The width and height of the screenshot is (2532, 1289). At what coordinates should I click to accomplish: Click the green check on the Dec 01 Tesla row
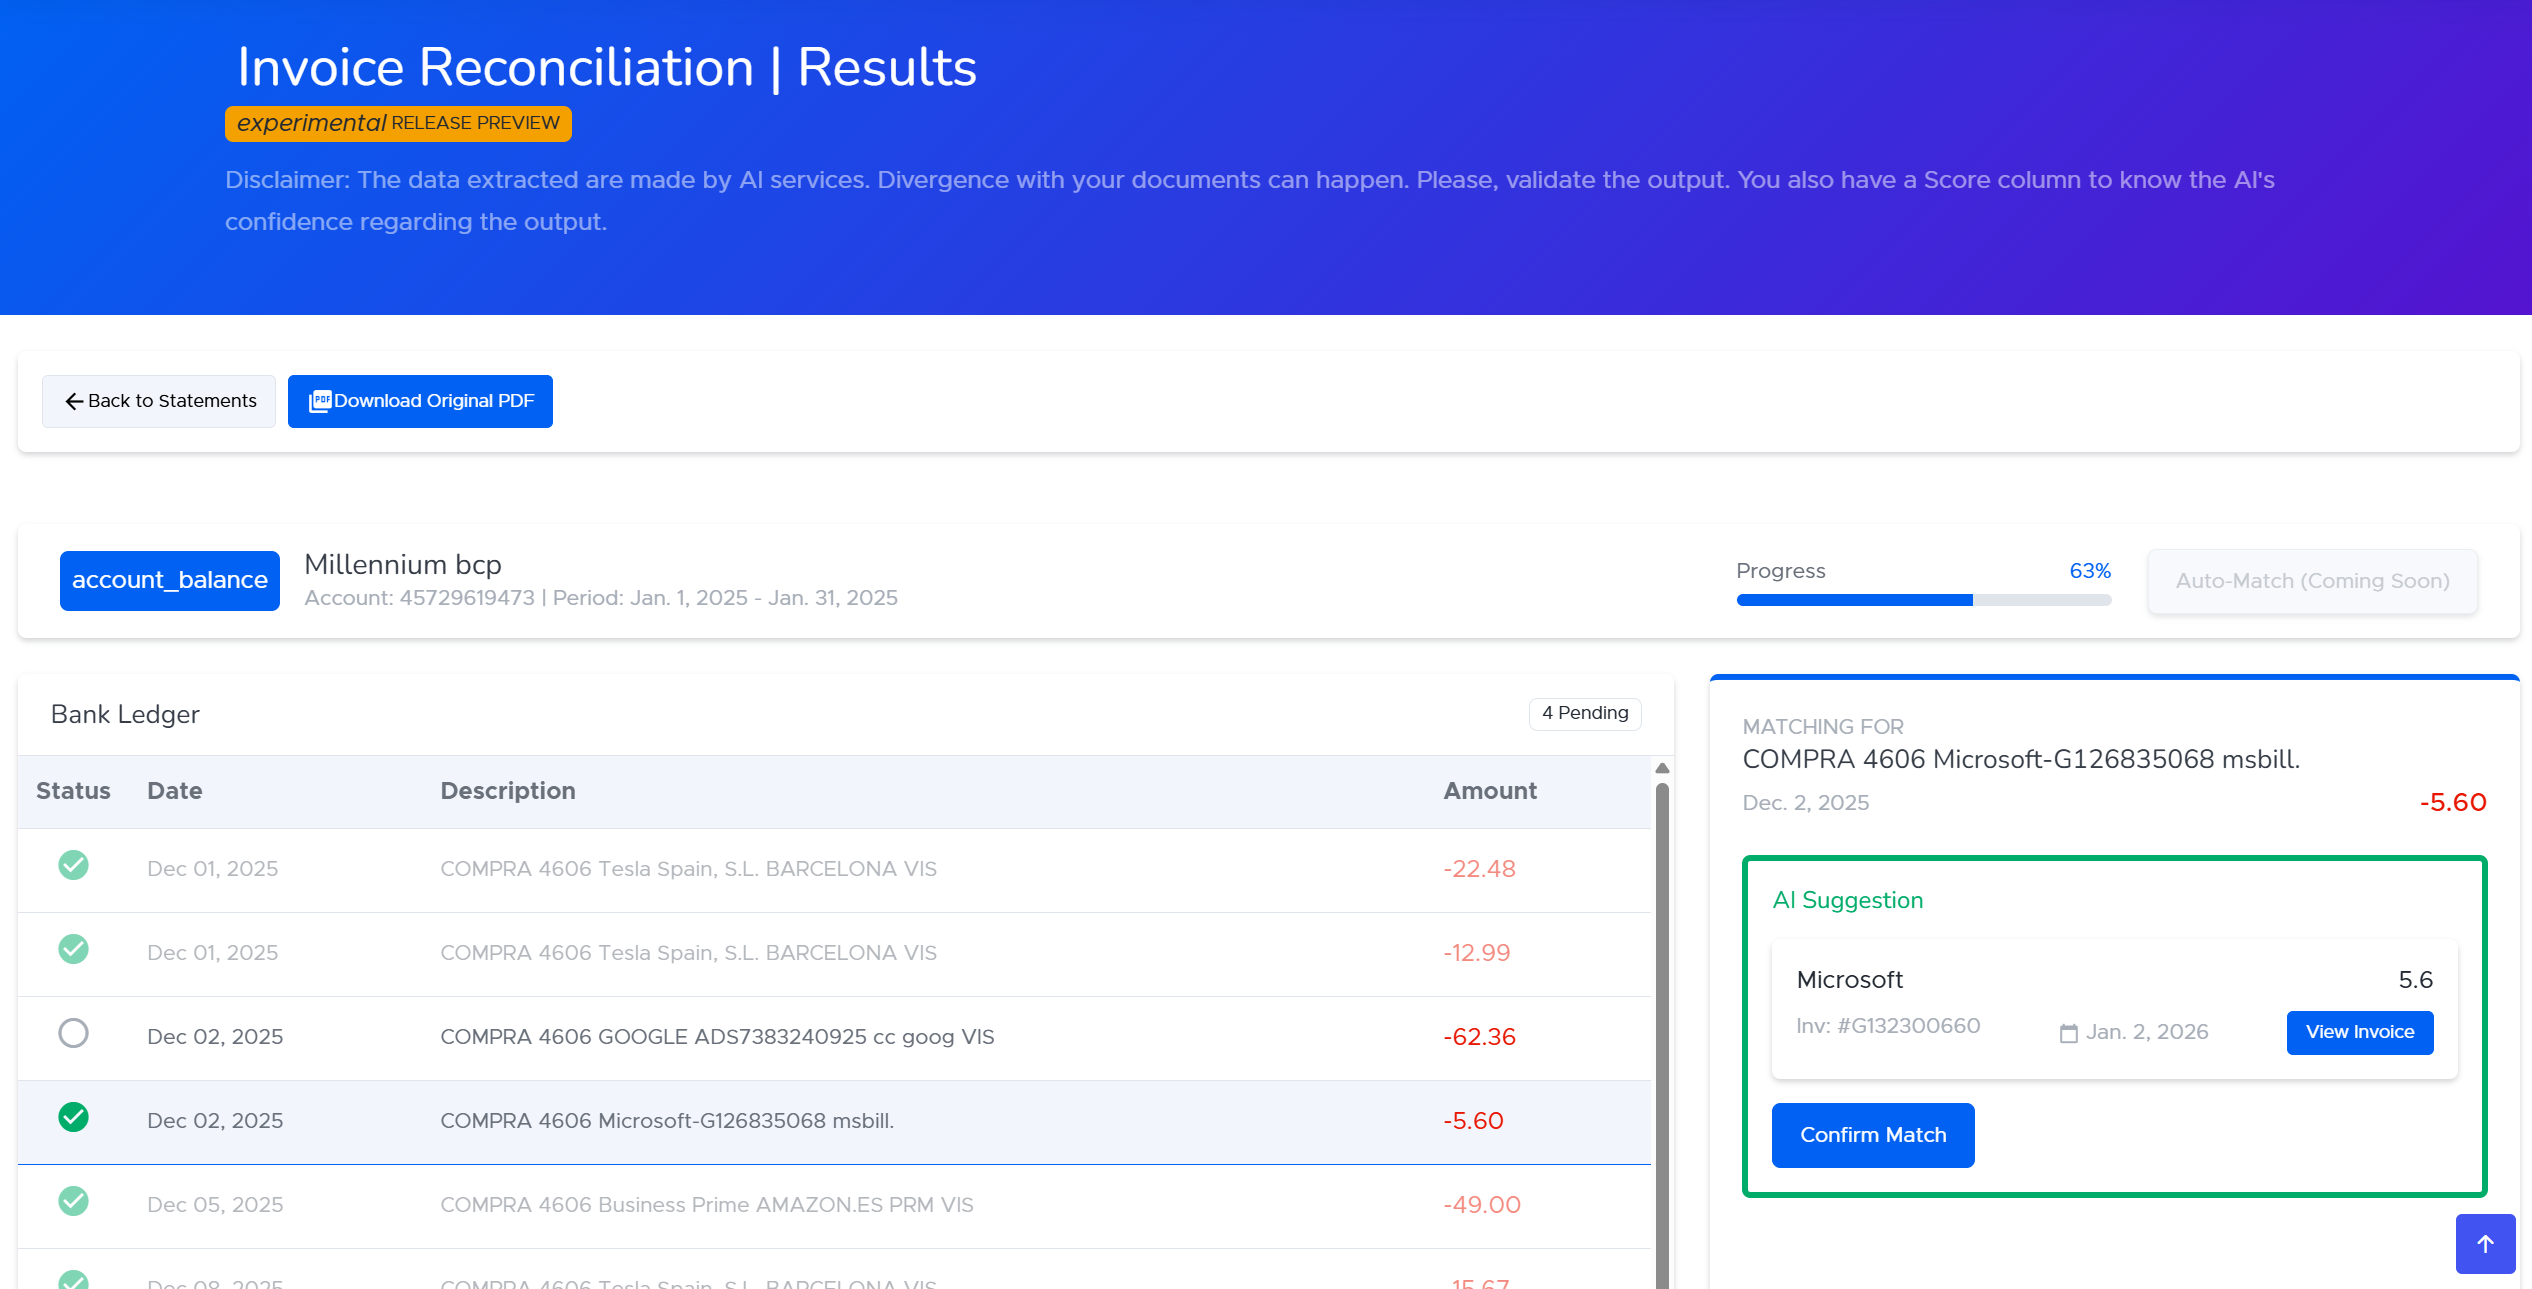pos(73,866)
